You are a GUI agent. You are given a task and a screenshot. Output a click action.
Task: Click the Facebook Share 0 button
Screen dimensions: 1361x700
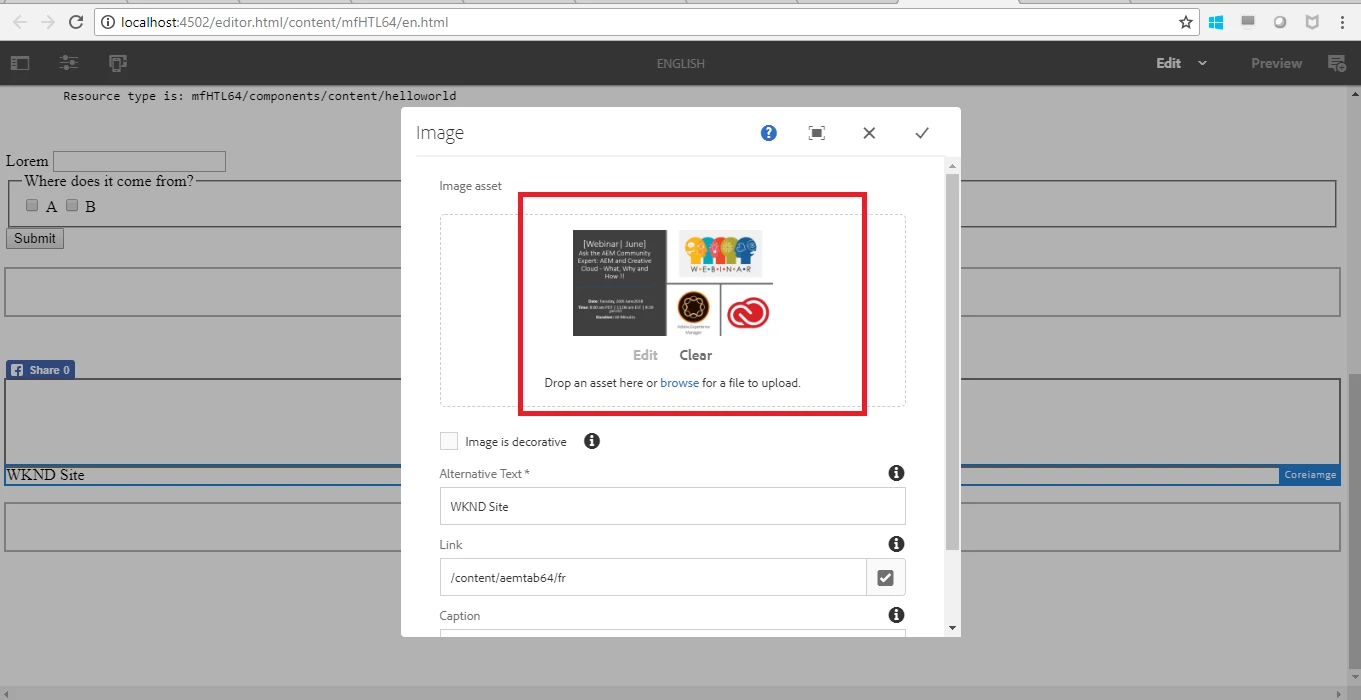[x=41, y=370]
